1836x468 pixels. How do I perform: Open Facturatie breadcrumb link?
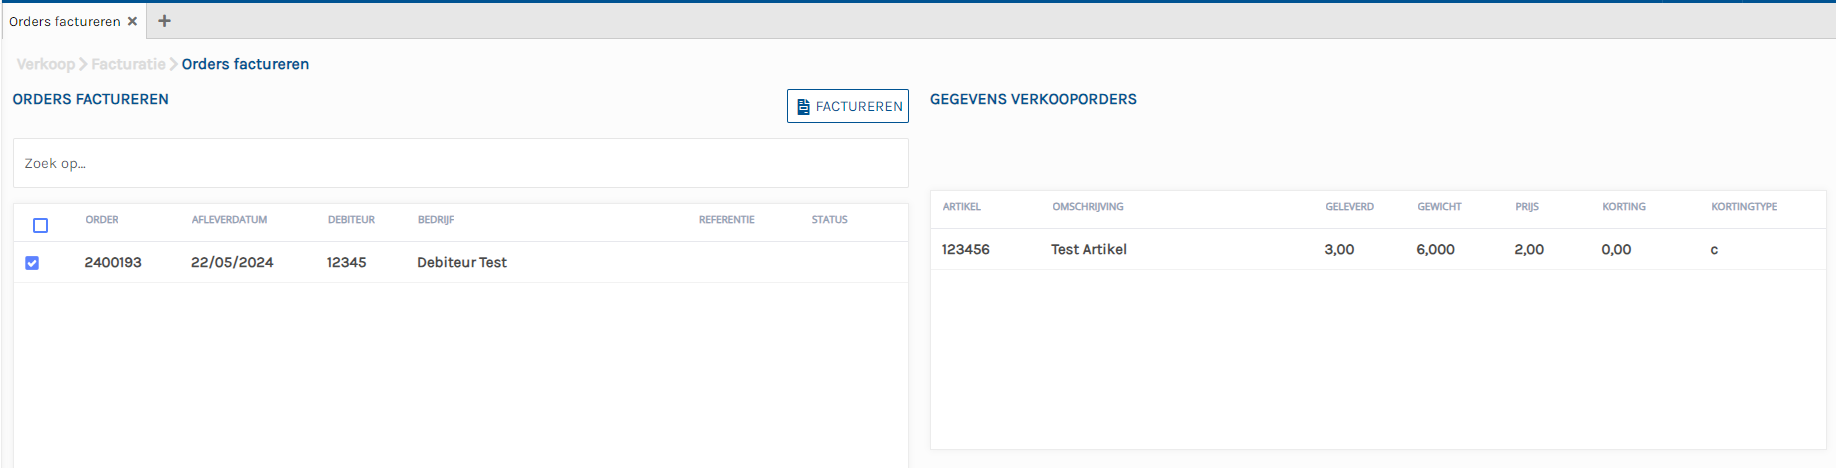[128, 64]
